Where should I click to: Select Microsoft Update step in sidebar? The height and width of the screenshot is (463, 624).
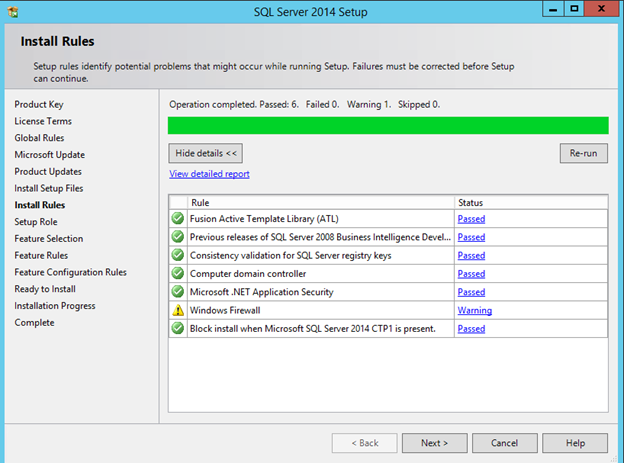click(50, 154)
